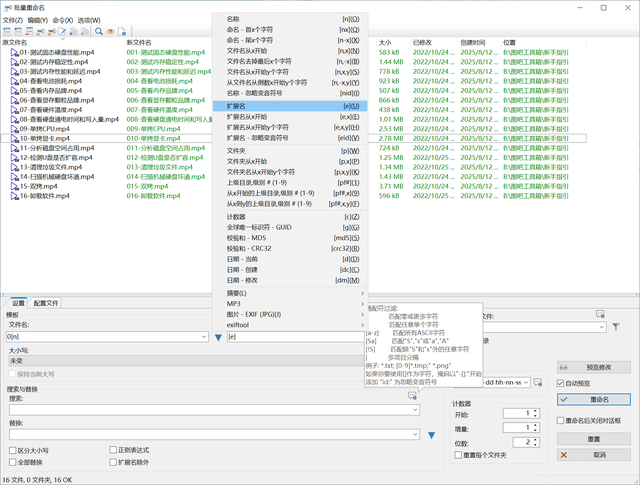Select the 校验和 - MD5 entry
Viewport: 640px width, 485px height.
291,238
